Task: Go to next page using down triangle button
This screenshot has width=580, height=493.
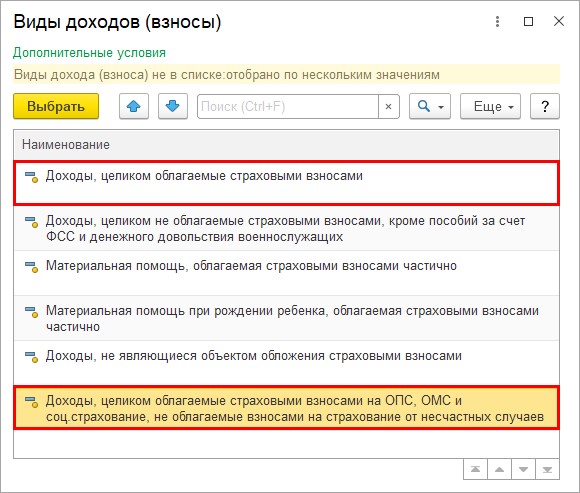Action: (523, 469)
